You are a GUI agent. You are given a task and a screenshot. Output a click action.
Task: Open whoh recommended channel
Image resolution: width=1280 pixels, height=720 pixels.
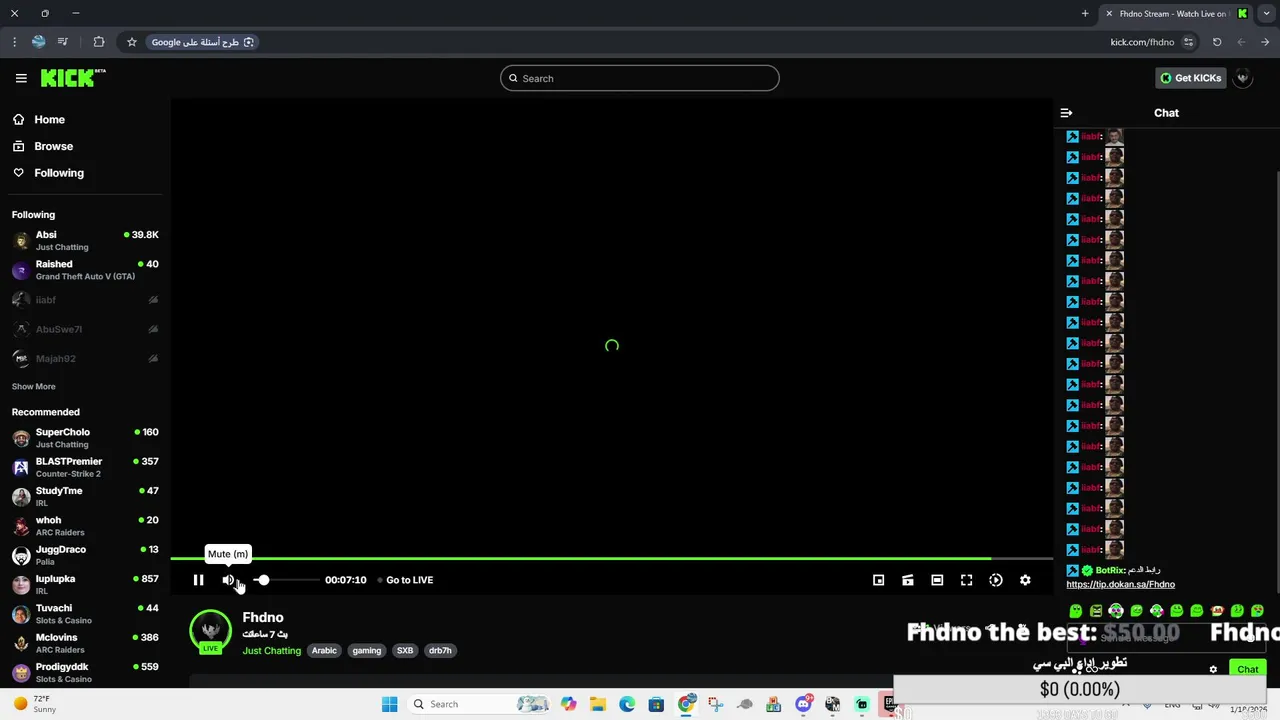tap(85, 526)
